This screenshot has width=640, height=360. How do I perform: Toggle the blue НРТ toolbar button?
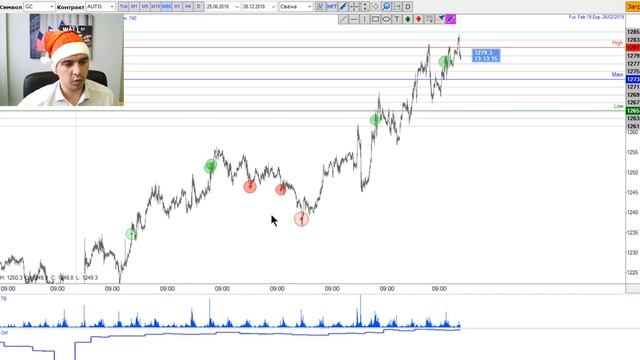tap(332, 7)
